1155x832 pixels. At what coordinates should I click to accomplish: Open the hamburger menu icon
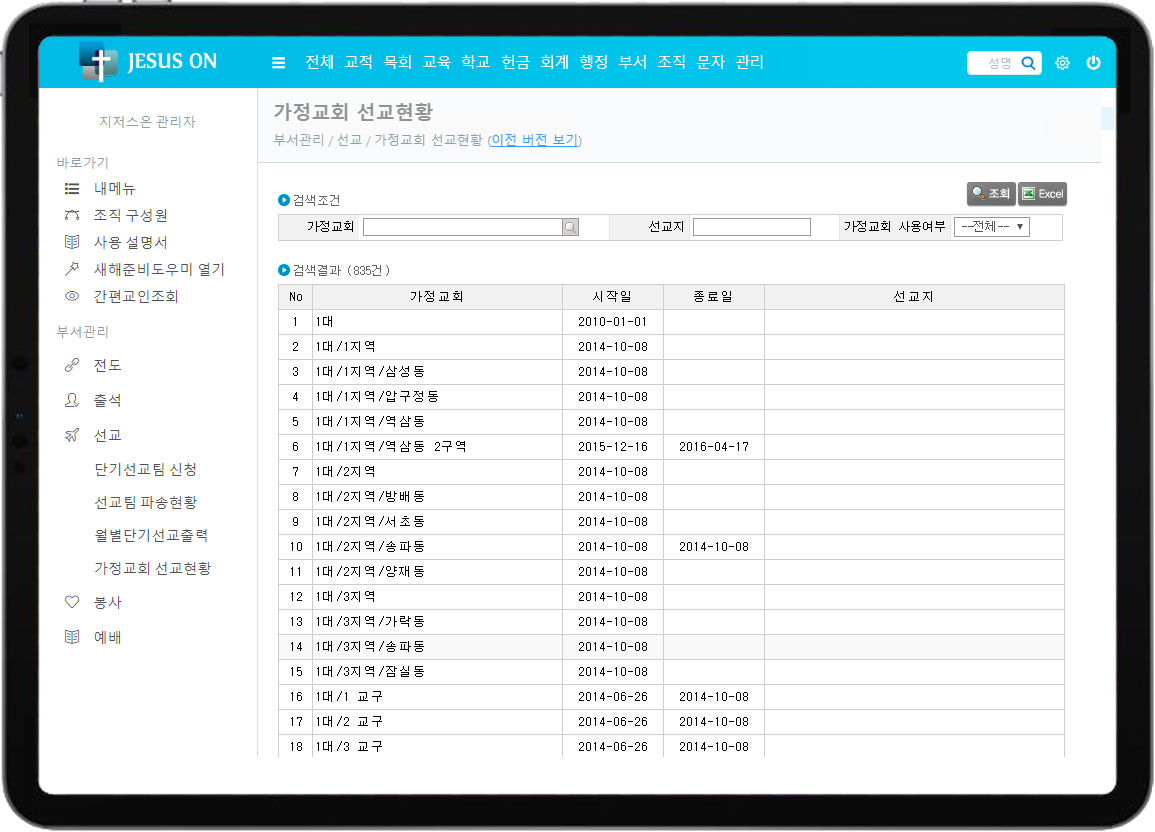click(279, 63)
